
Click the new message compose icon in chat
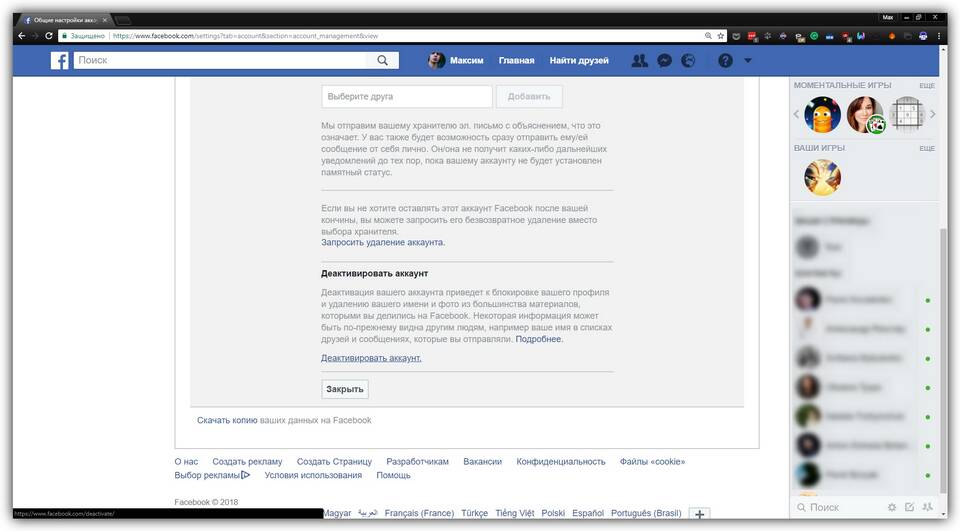coord(909,508)
